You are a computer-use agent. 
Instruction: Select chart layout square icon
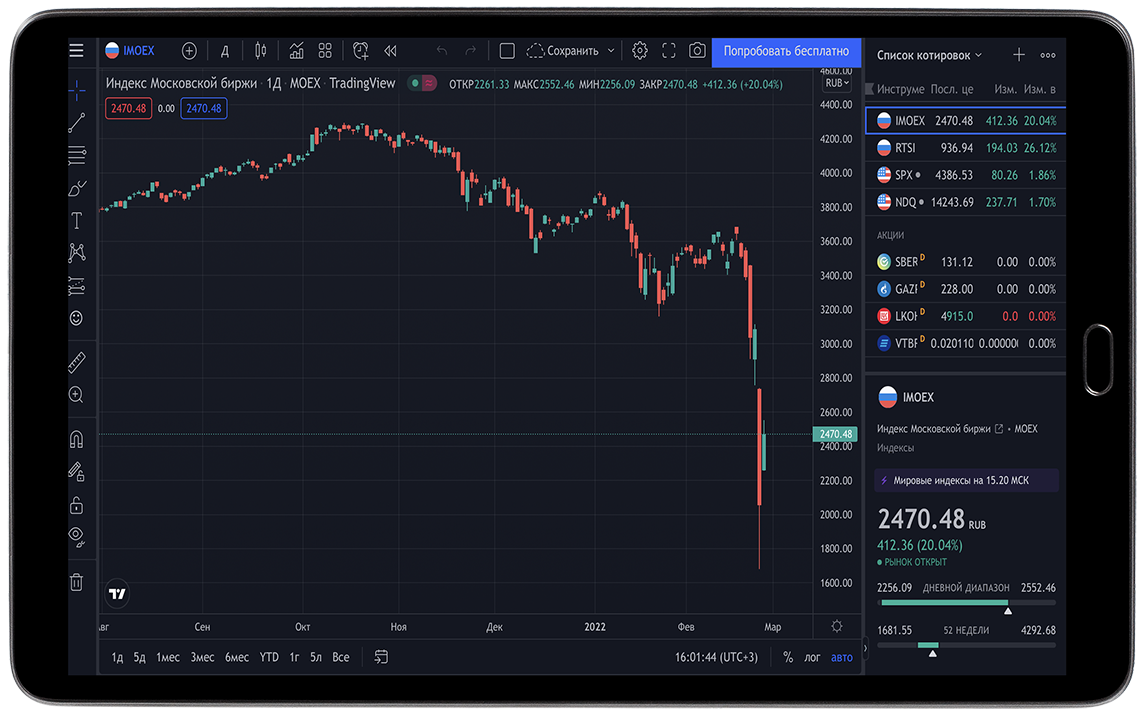point(507,50)
